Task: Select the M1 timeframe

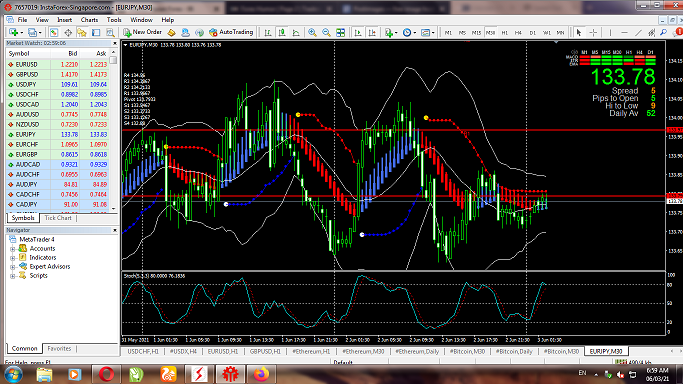Action: coord(448,33)
